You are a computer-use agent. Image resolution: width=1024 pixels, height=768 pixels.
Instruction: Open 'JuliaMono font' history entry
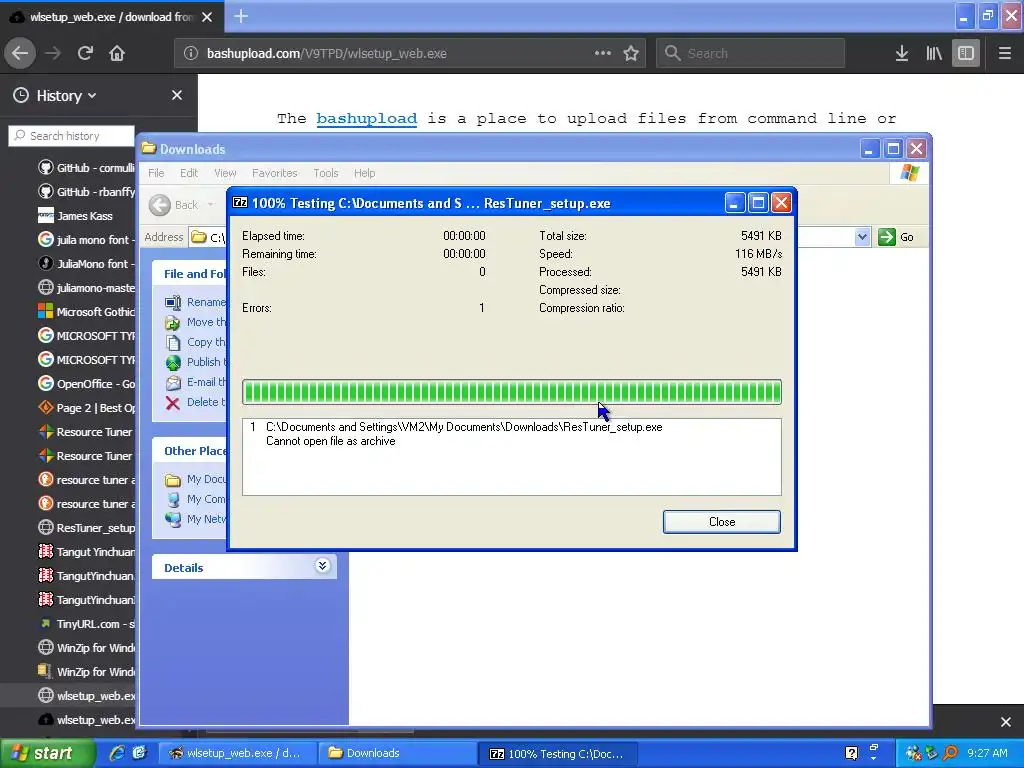point(86,264)
